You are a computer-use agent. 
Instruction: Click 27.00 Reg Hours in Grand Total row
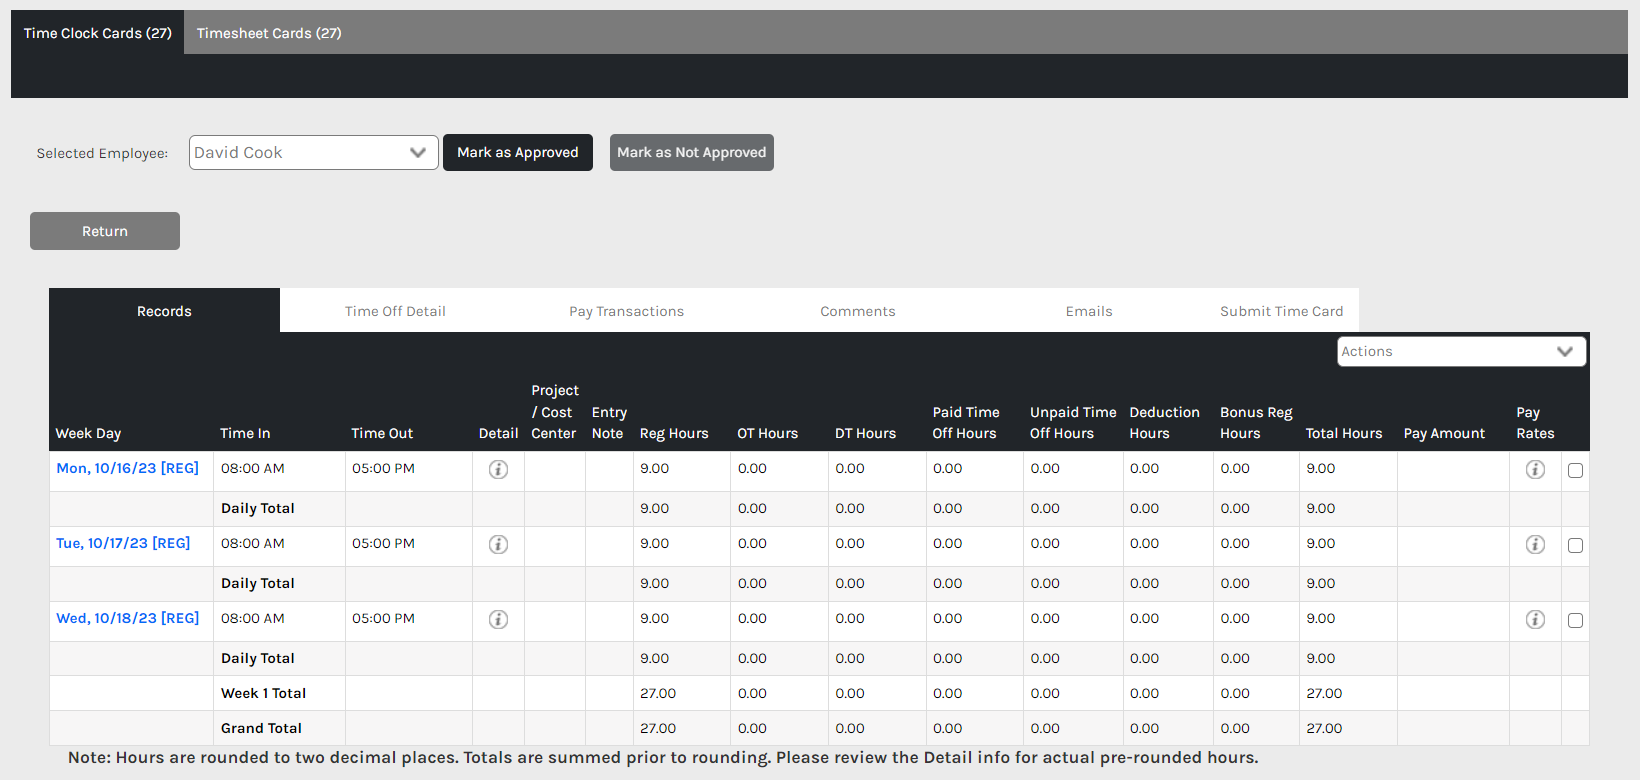(658, 728)
